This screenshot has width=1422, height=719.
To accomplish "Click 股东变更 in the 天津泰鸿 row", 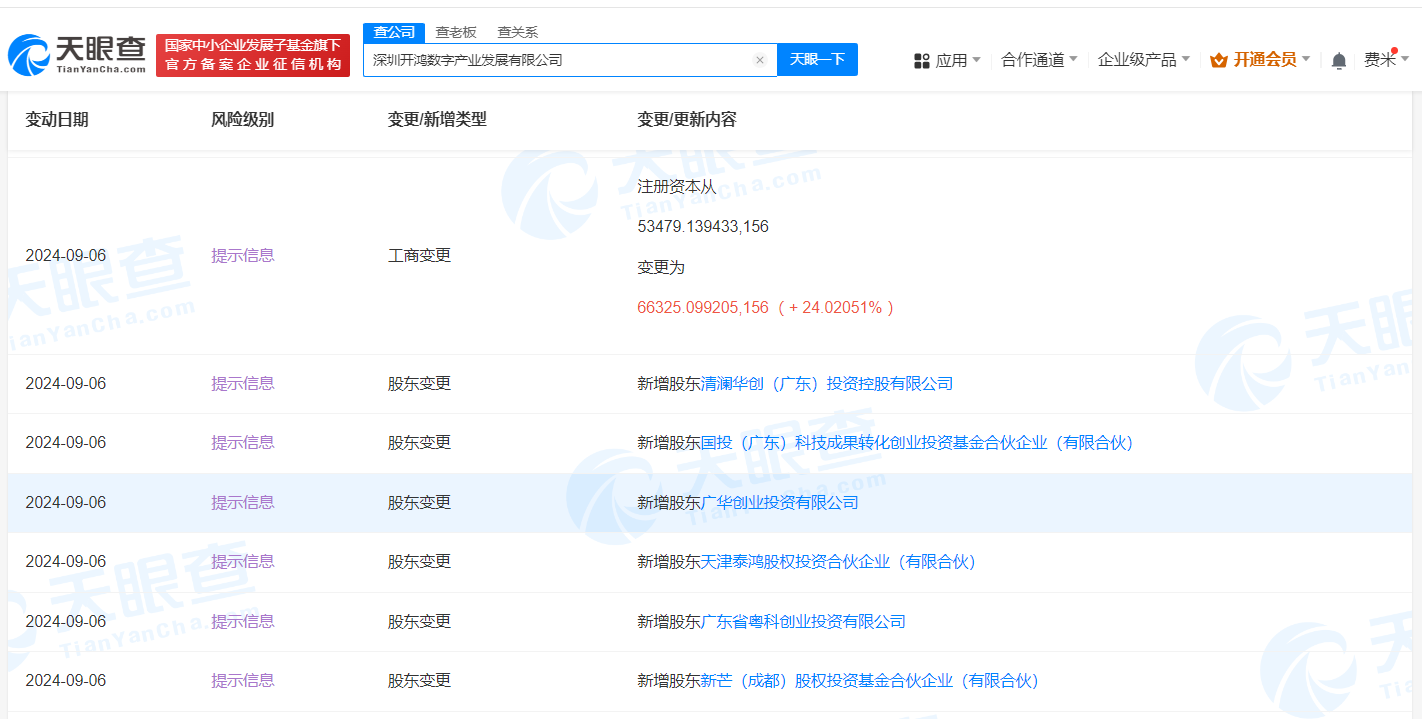I will 419,561.
